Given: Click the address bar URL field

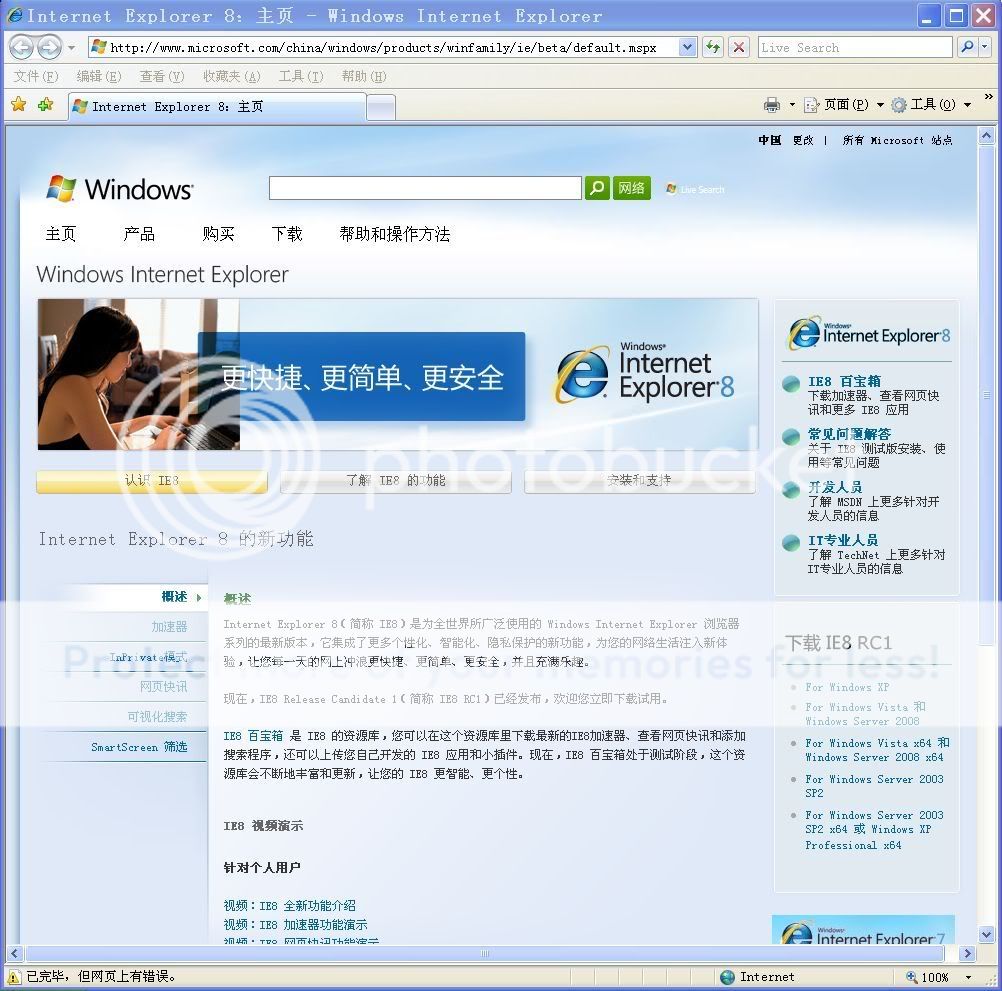Looking at the screenshot, I should (x=383, y=47).
